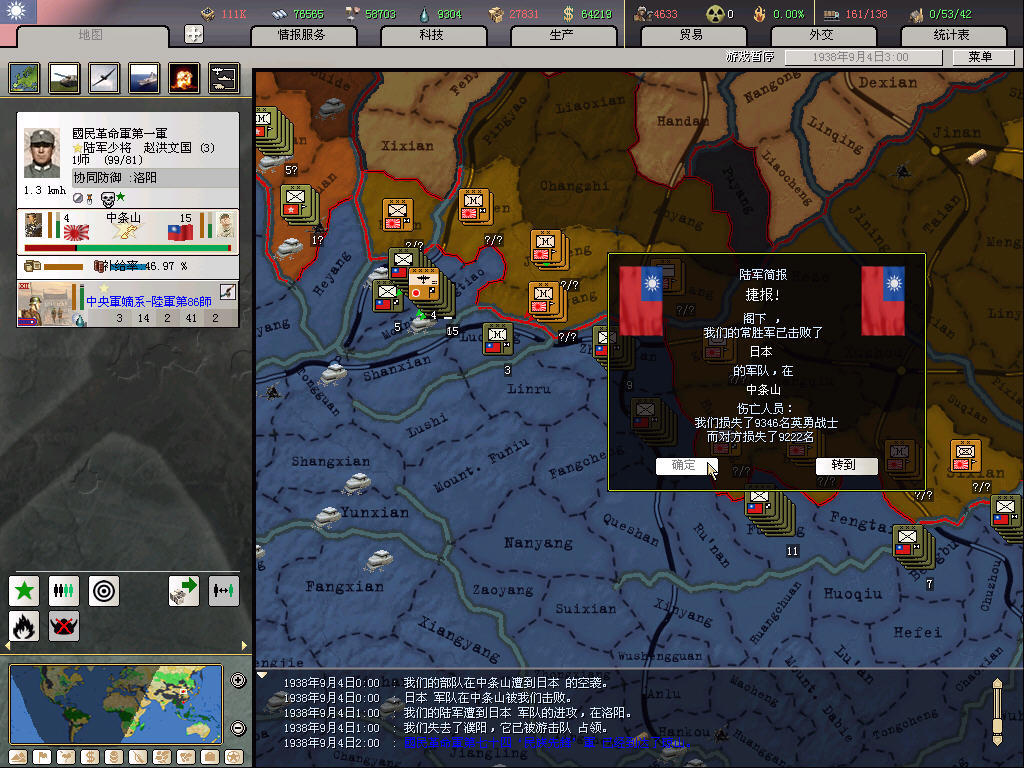The width and height of the screenshot is (1024, 768).
Task: Expand order buttons with right yellow arrow
Action: 245,647
